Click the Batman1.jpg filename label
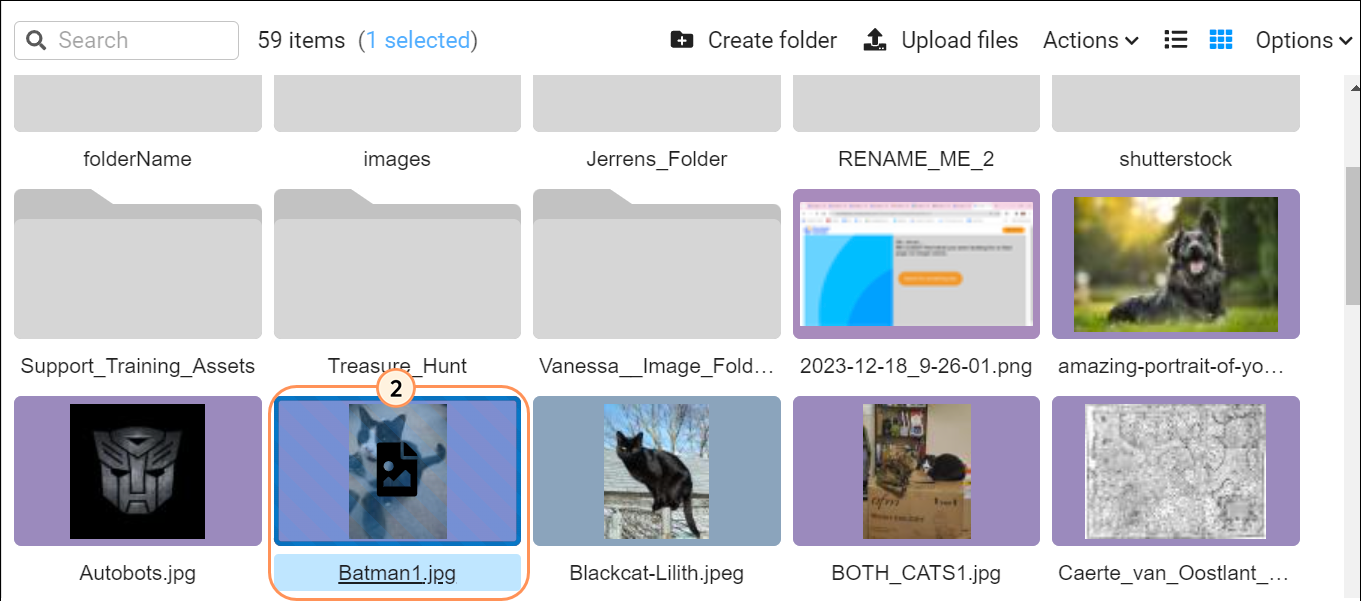 point(397,573)
